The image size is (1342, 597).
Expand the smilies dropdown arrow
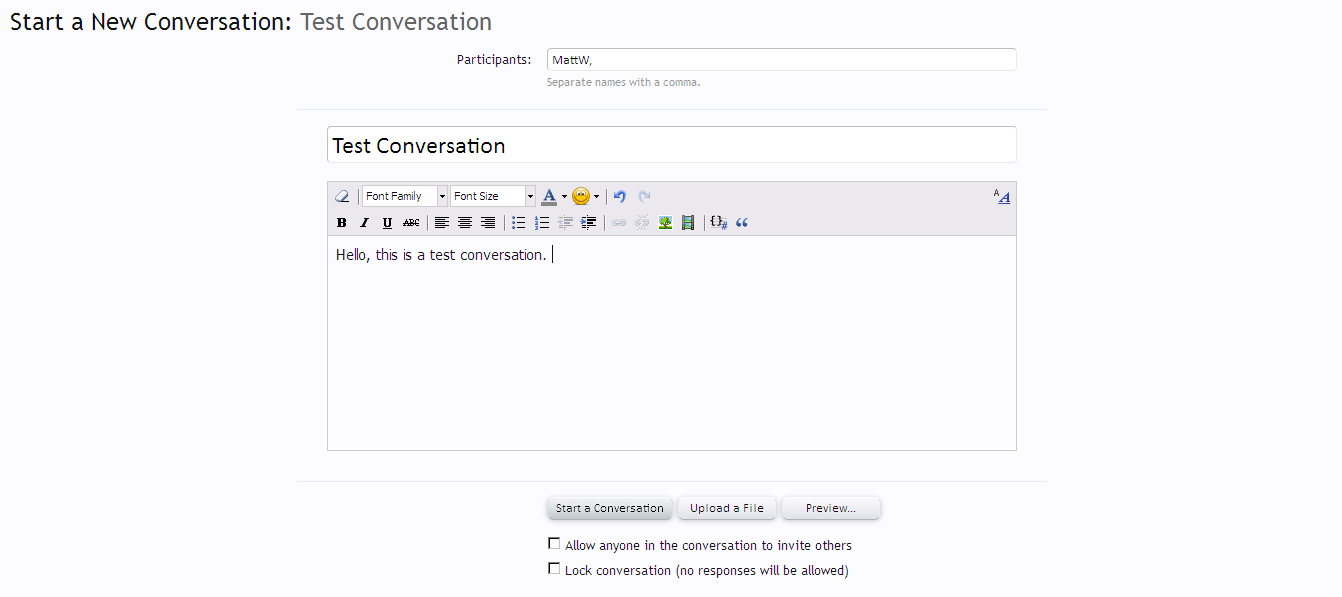pyautogui.click(x=596, y=196)
